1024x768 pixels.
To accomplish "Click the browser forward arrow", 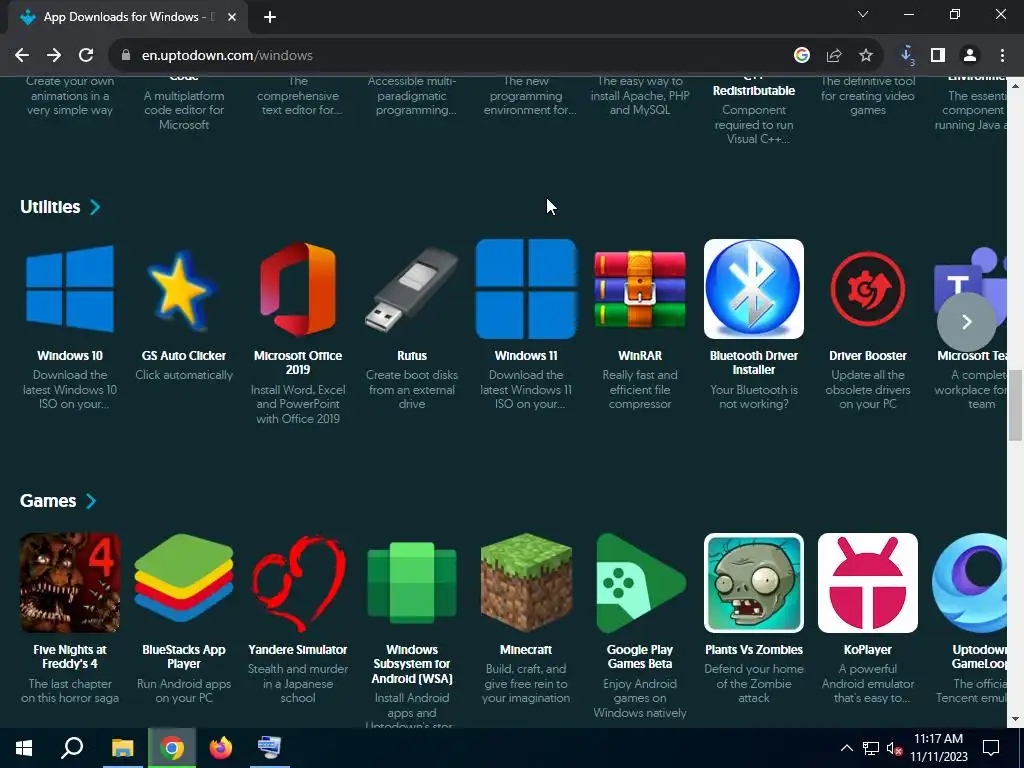I will click(54, 56).
